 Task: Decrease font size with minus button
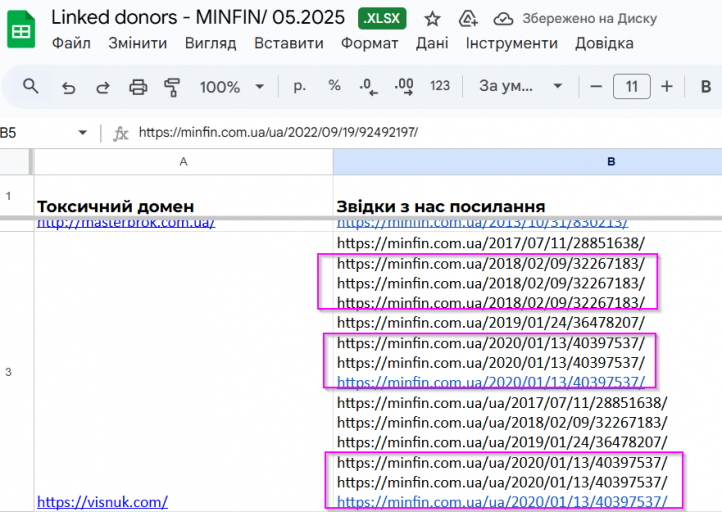(x=596, y=87)
